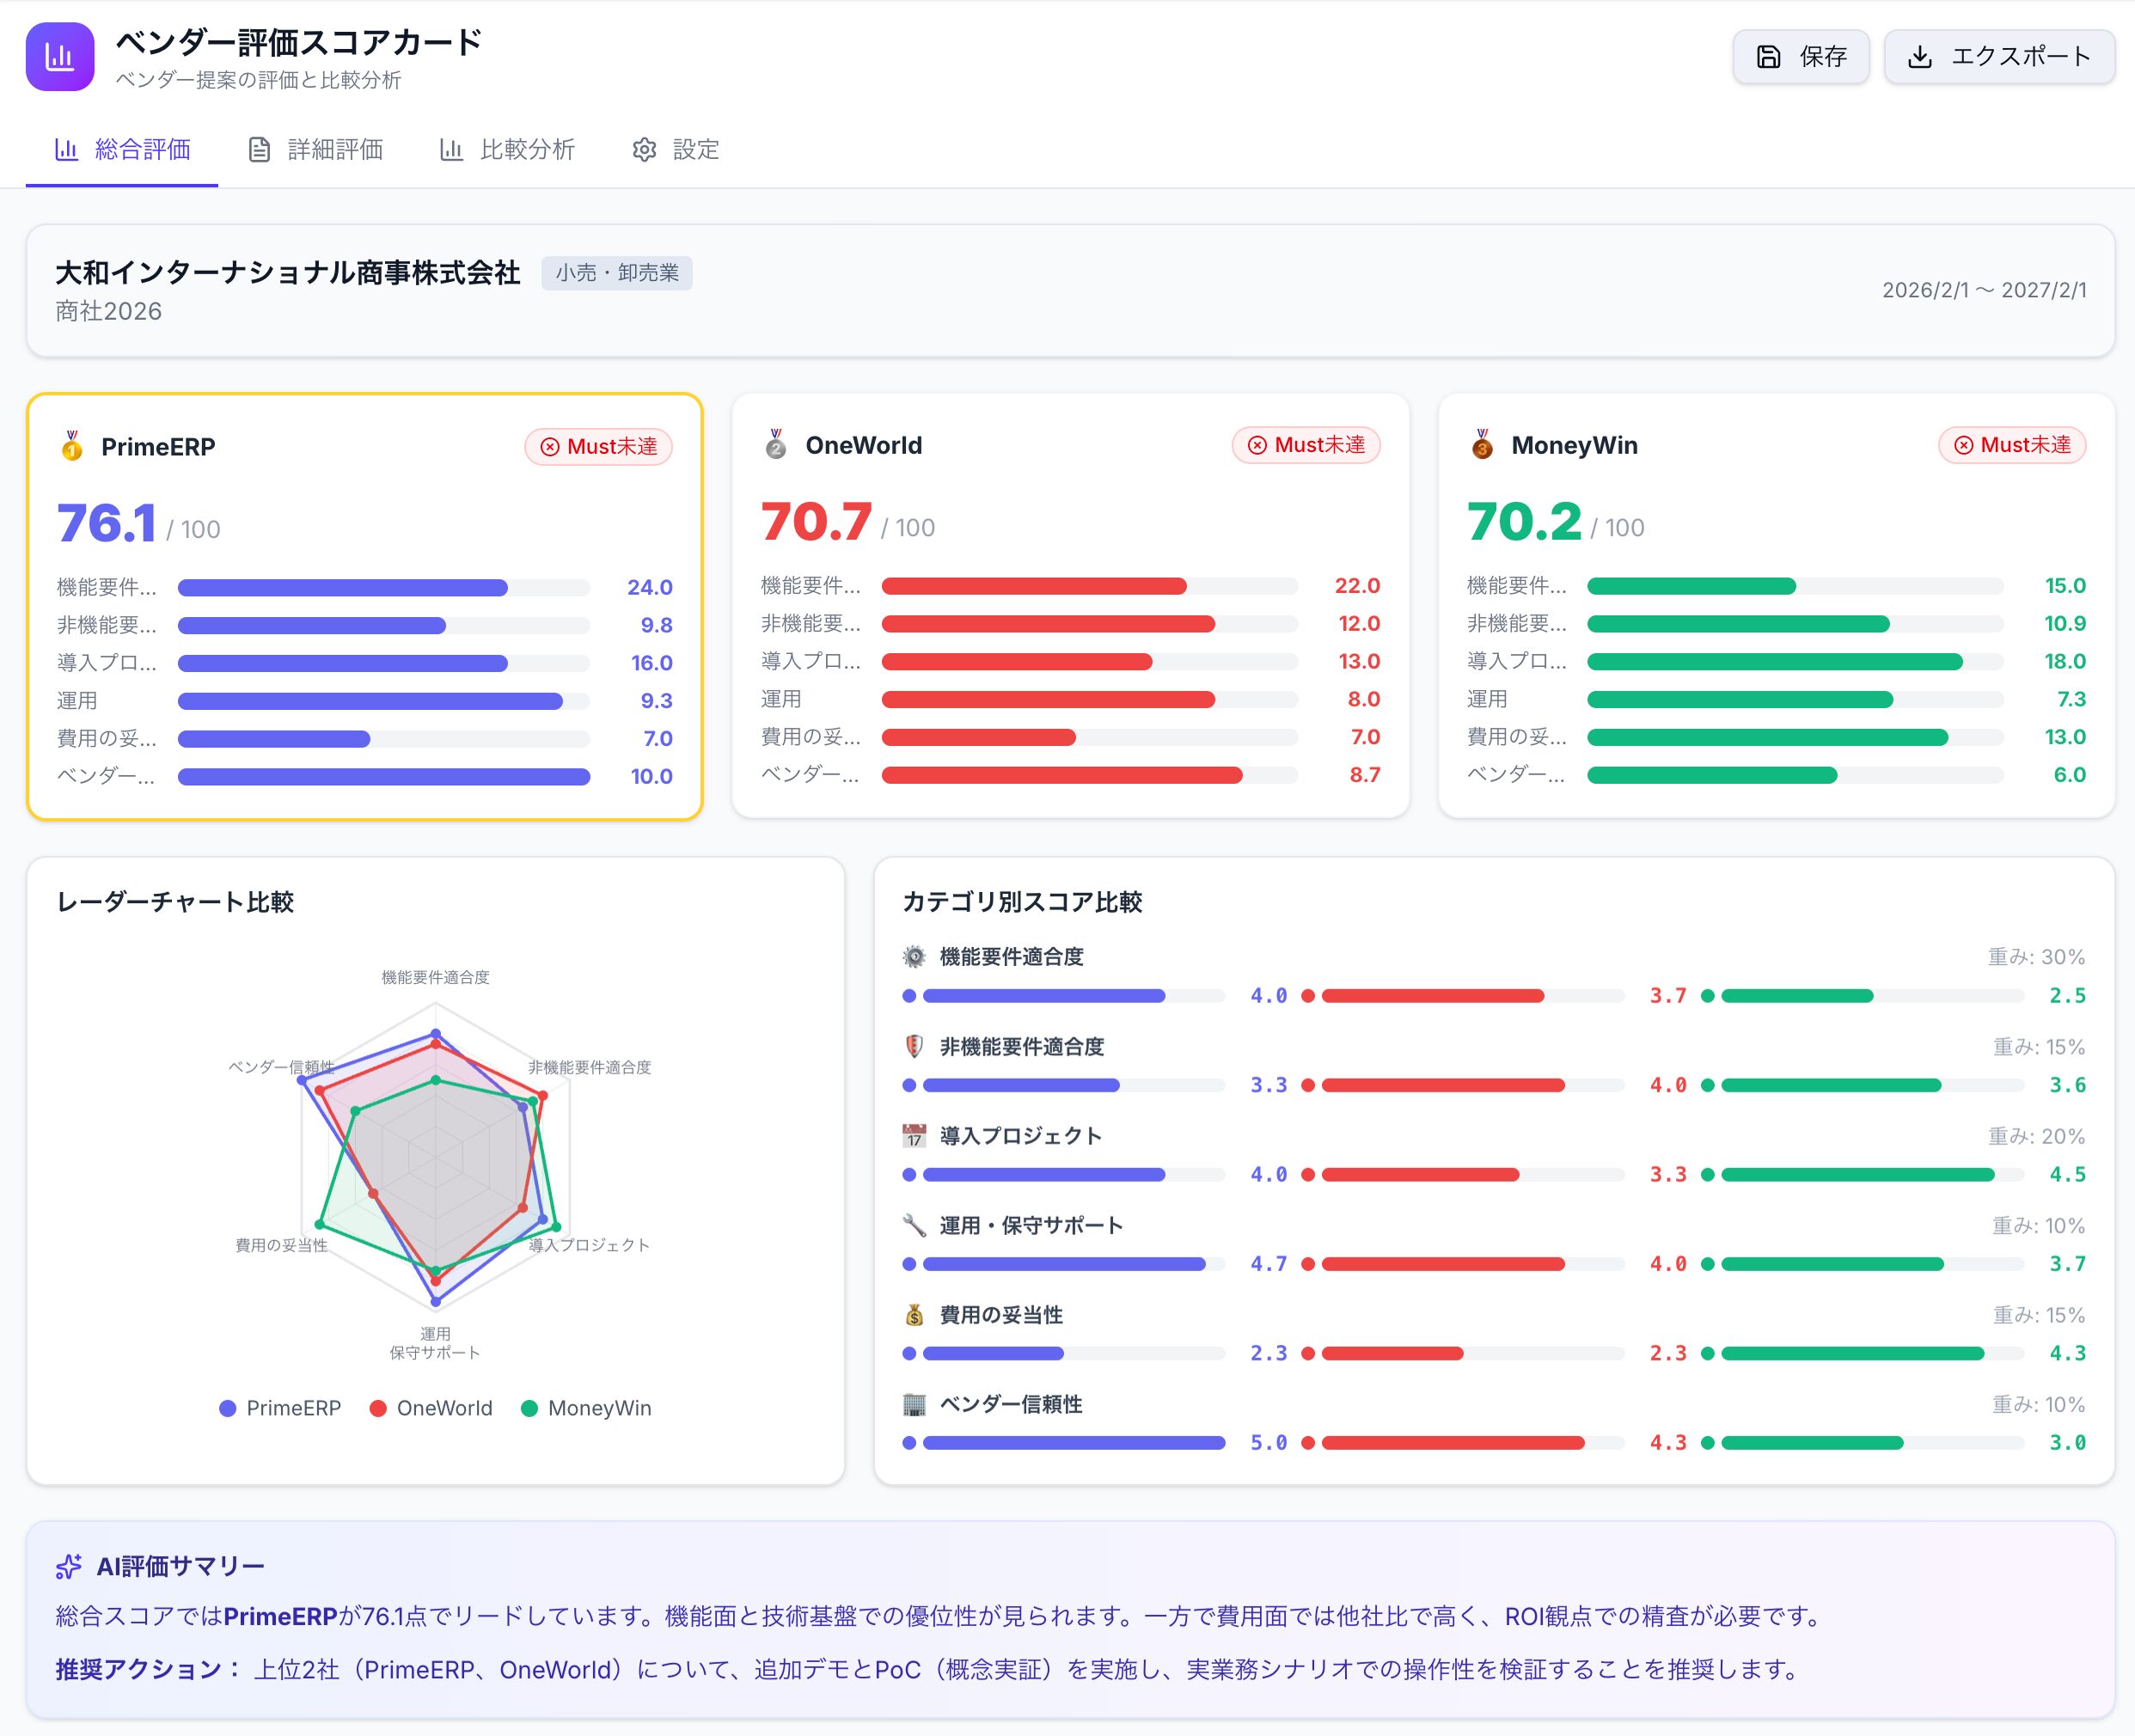Toggle the PrimeERP series in the radar chart legend
Viewport: 2135px width, 1736px height.
pos(280,1408)
